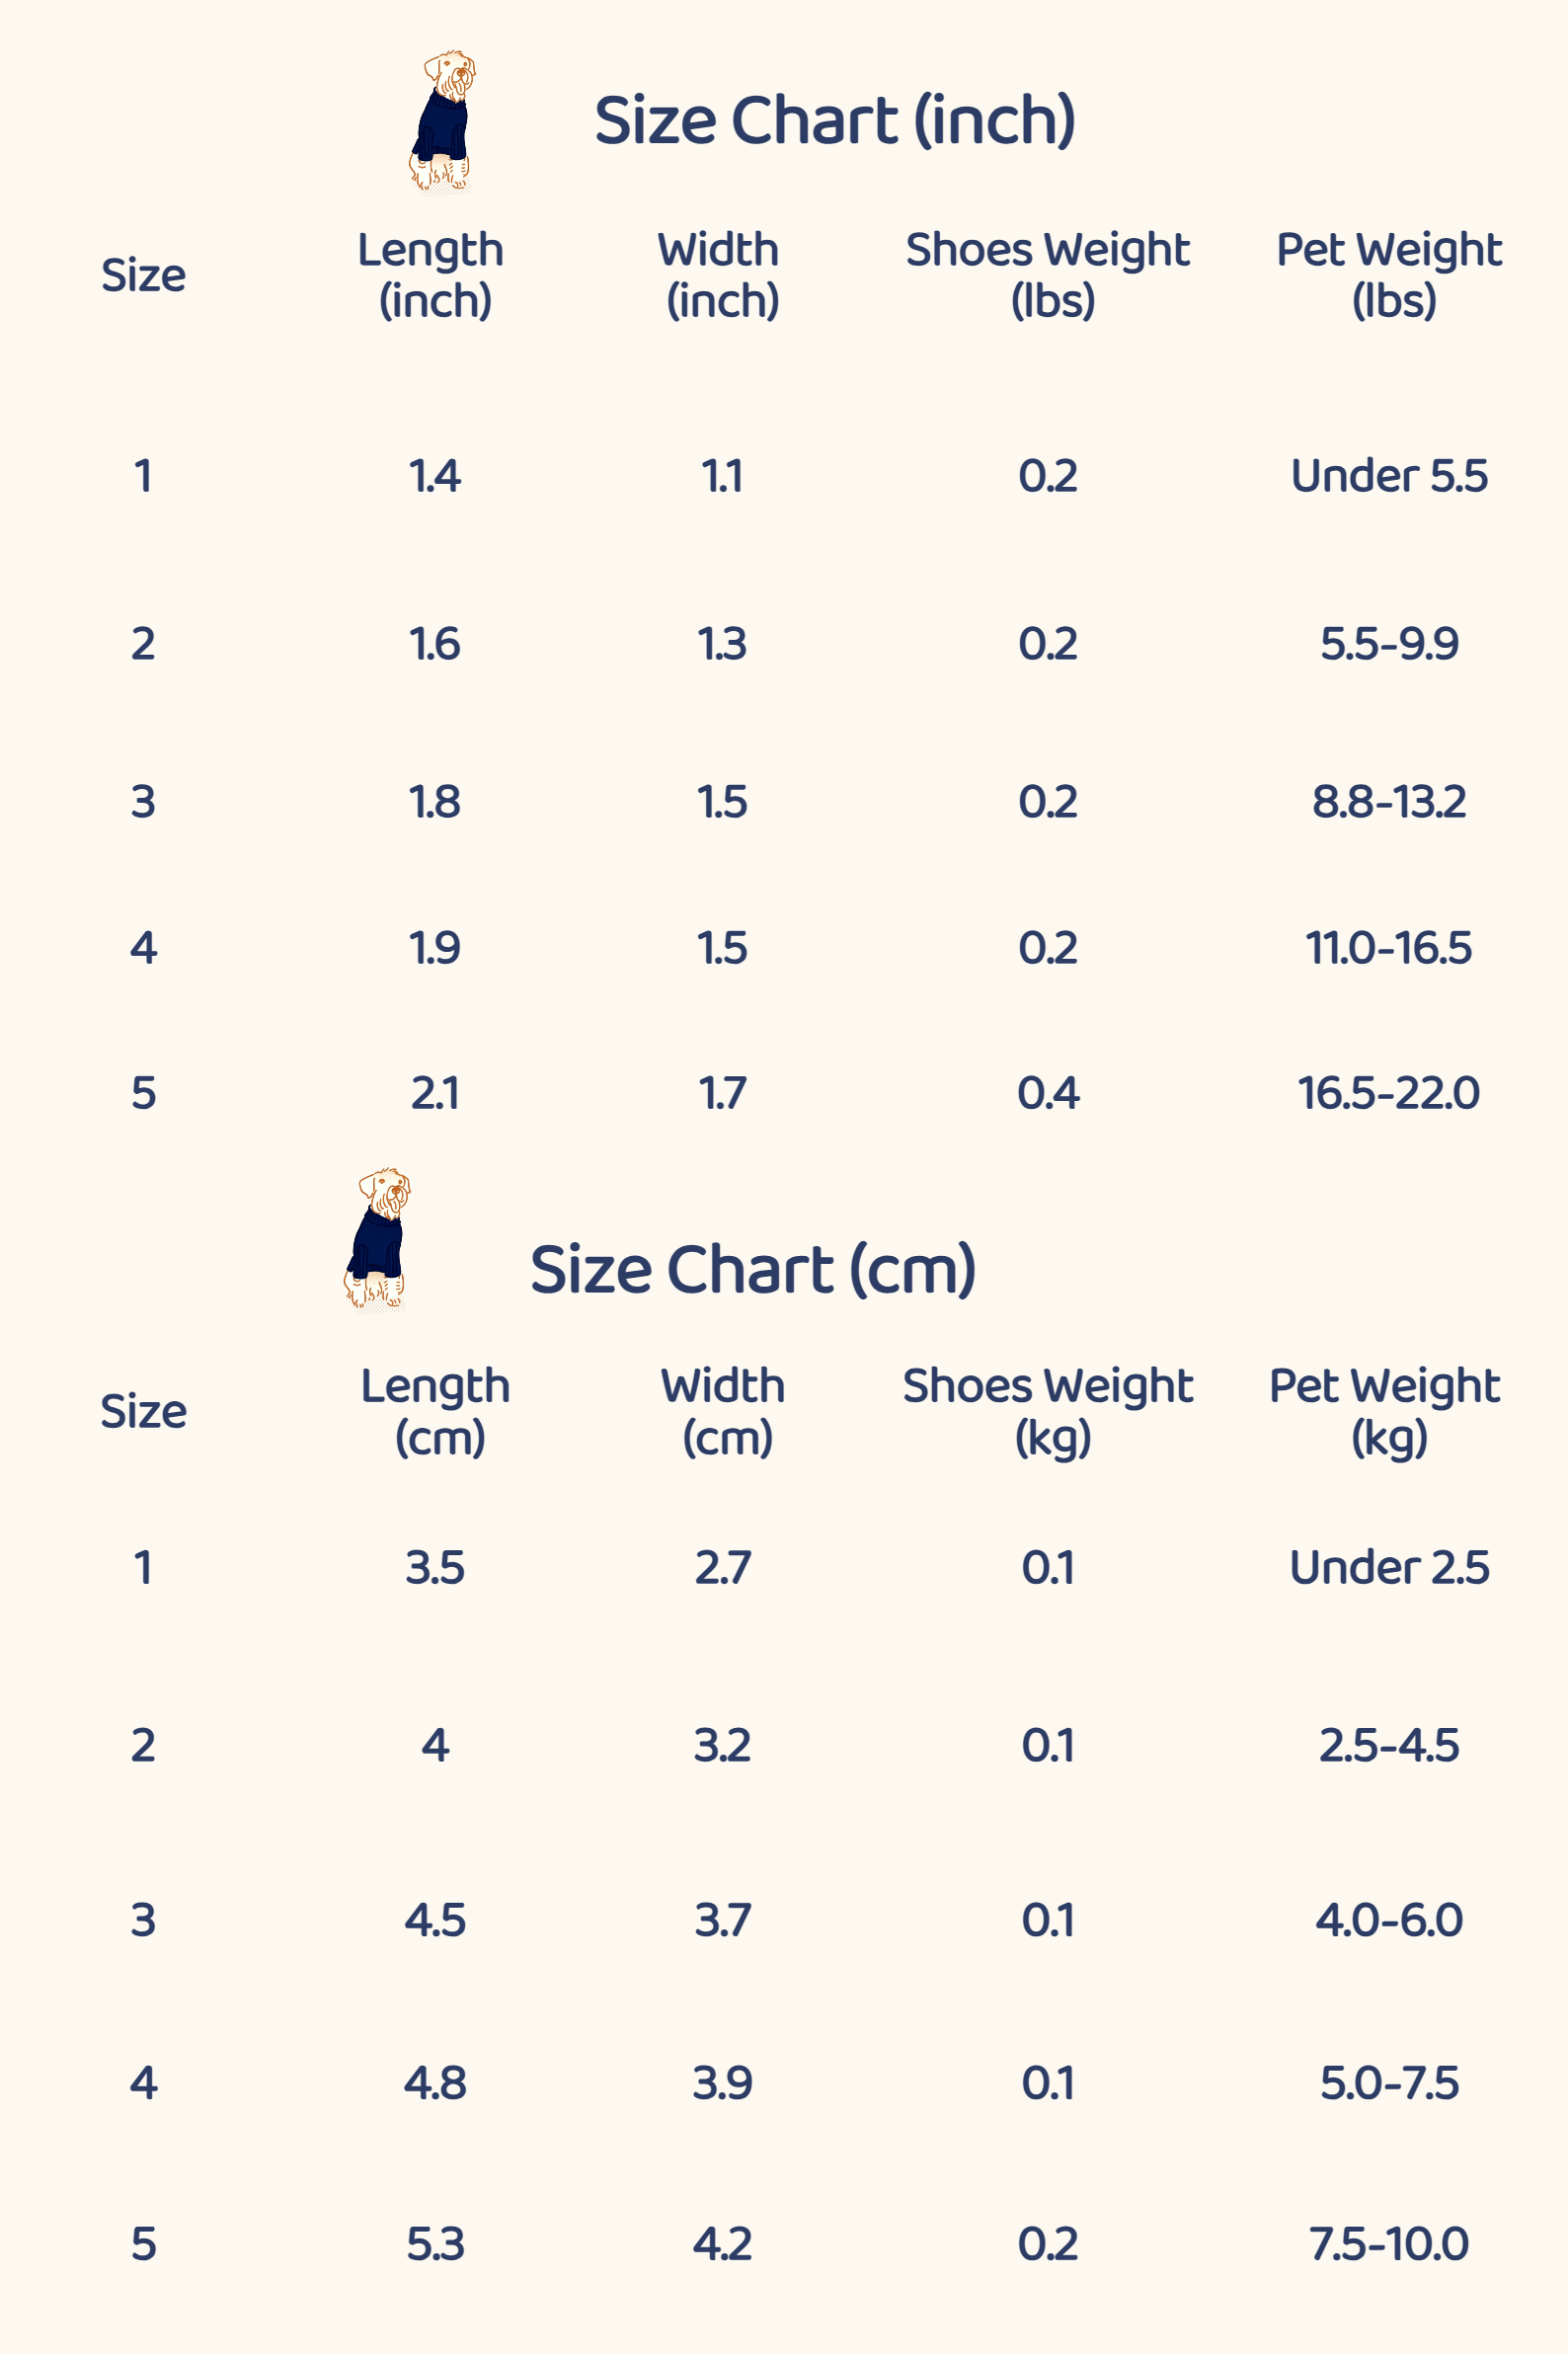
Task: Select the "5.5-9.9" pet weight value
Action: tap(1389, 644)
